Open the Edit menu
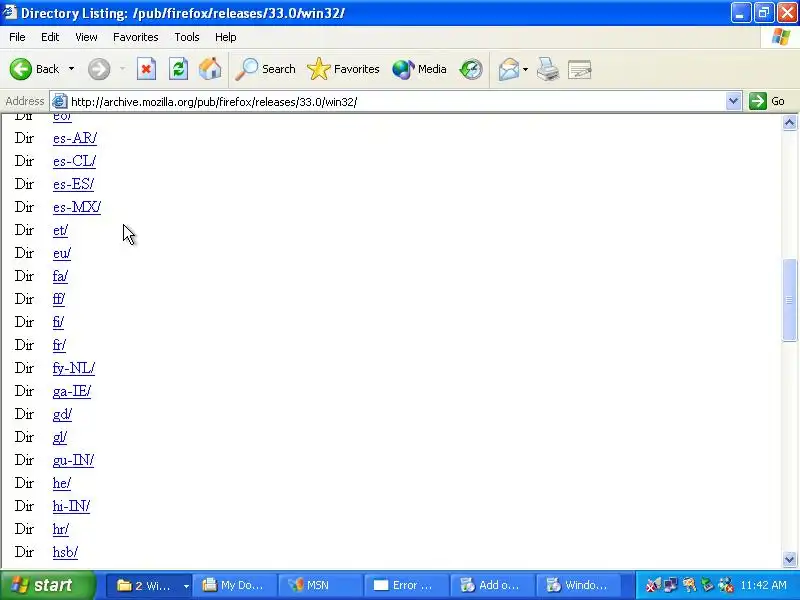Screen dimensions: 800x600 pyautogui.click(x=50, y=37)
